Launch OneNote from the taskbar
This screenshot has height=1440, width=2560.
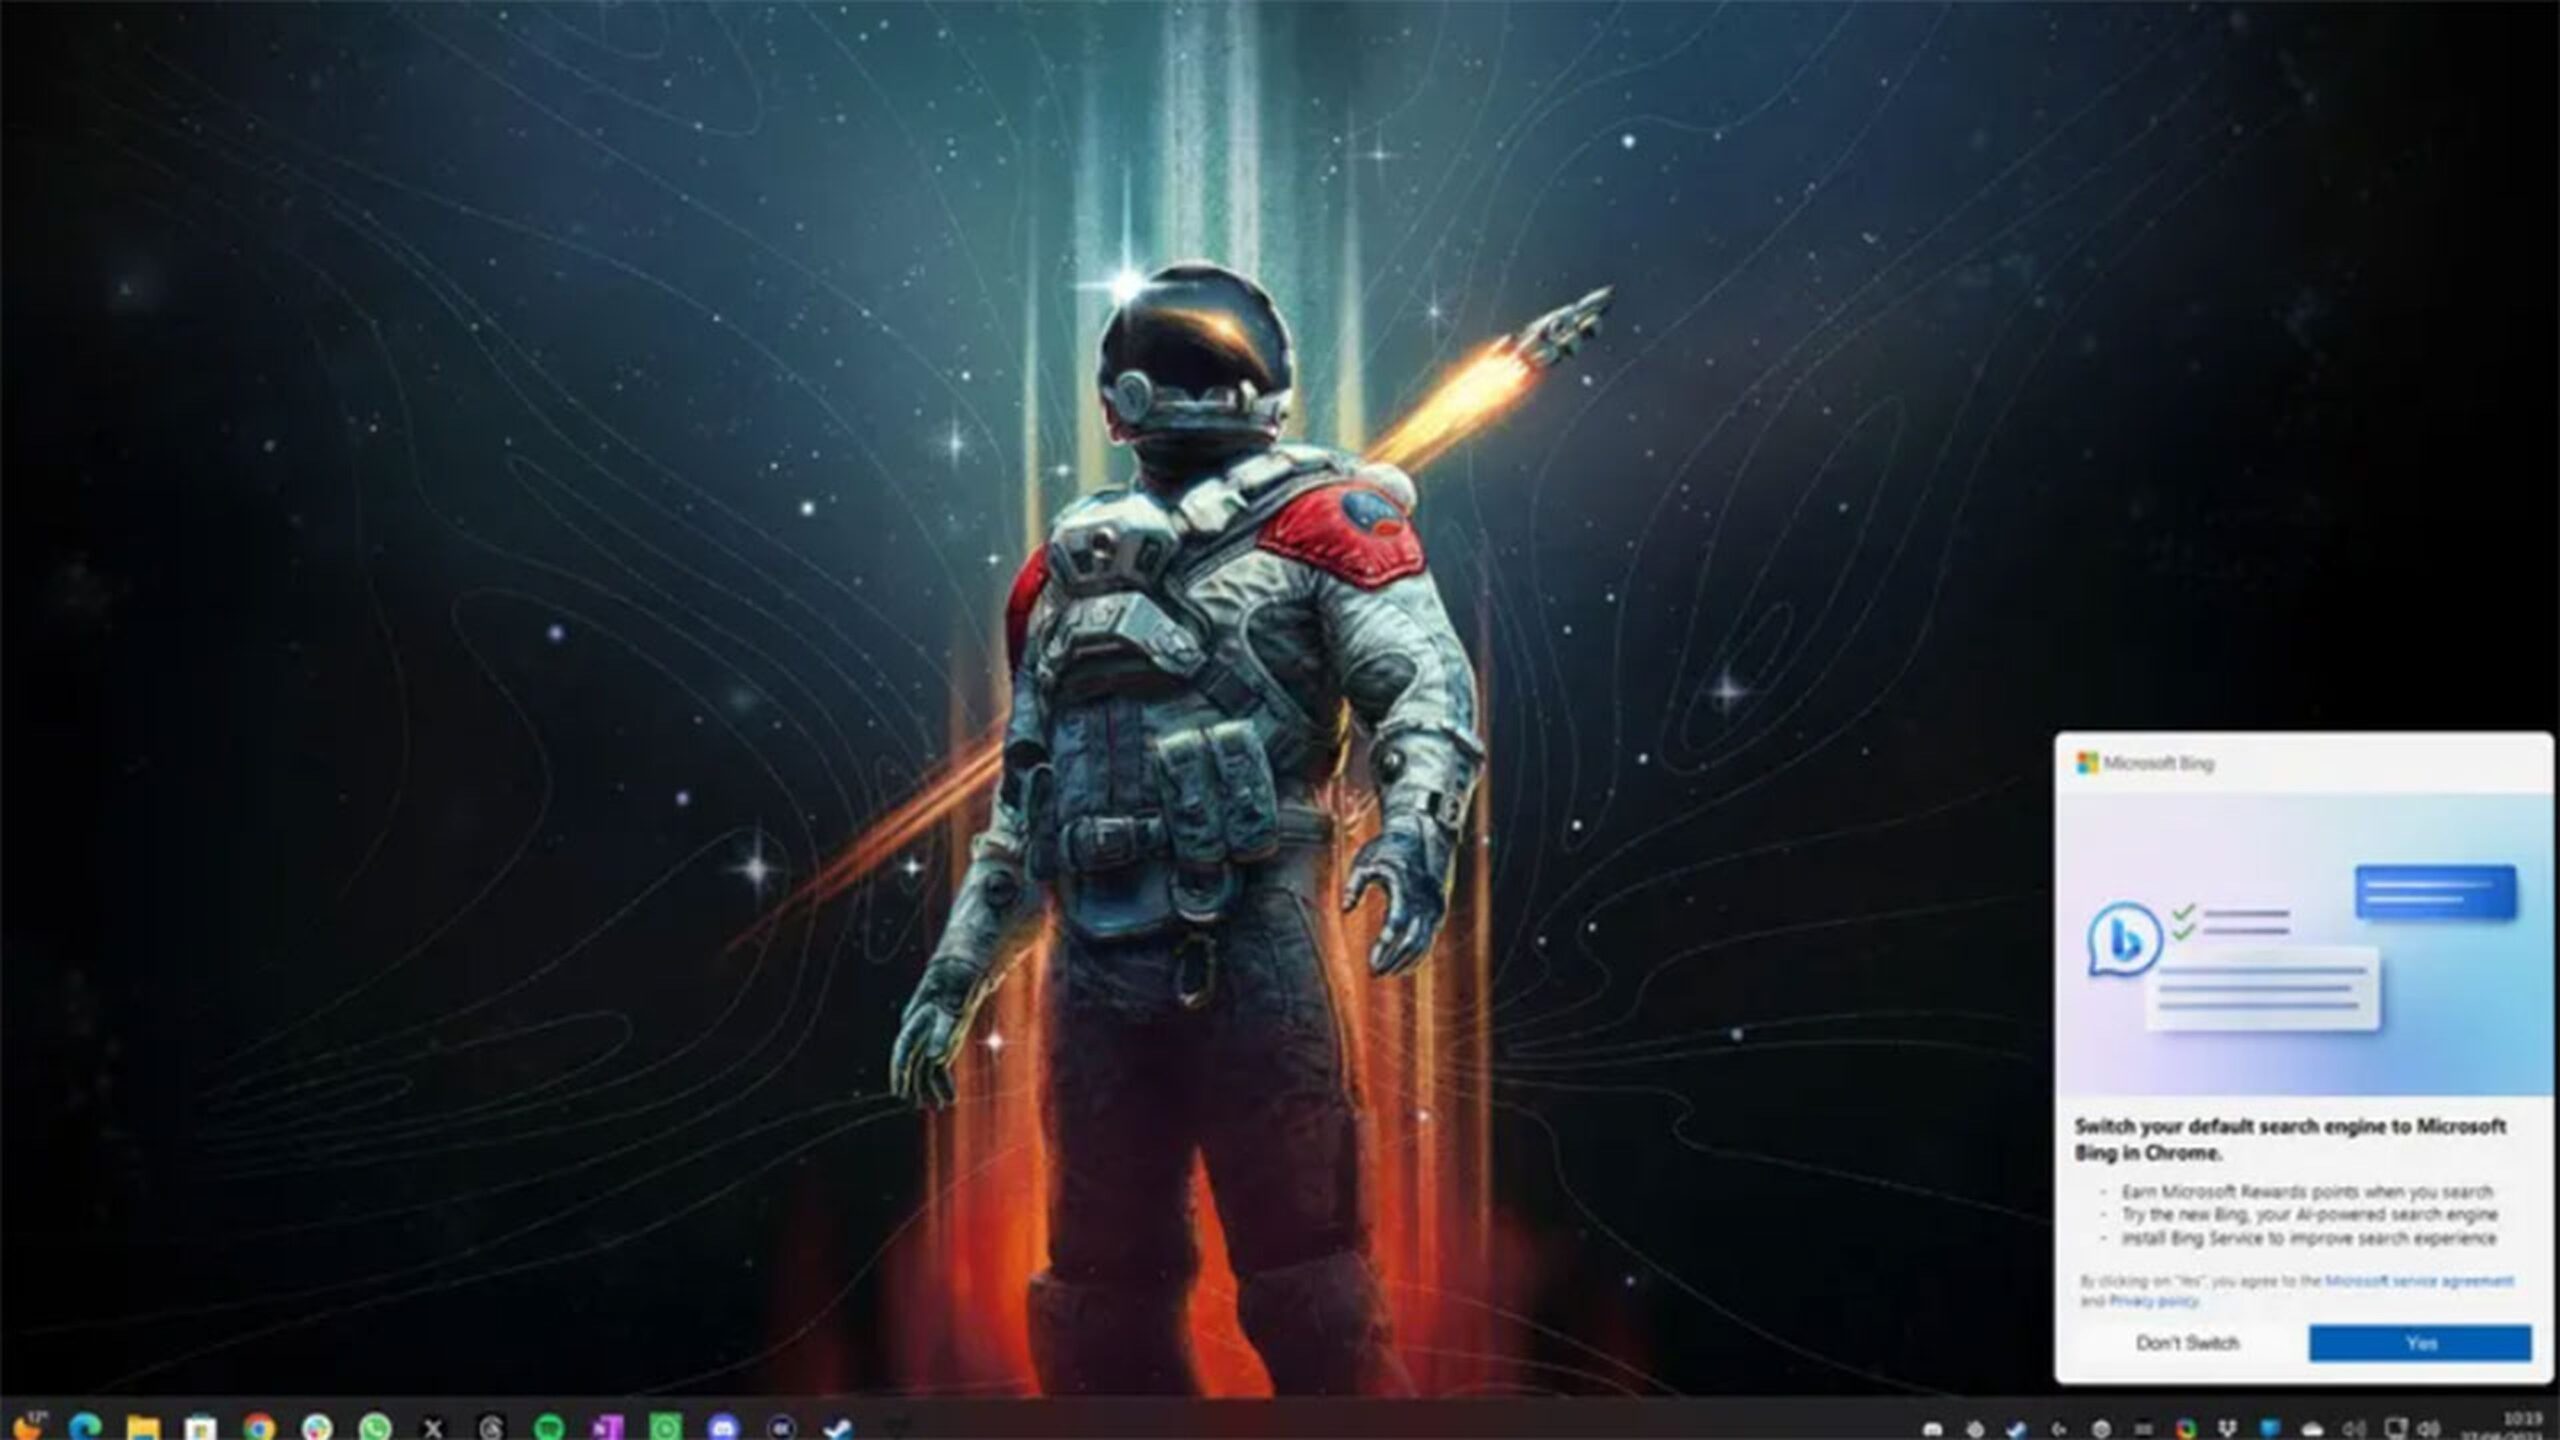point(607,1427)
